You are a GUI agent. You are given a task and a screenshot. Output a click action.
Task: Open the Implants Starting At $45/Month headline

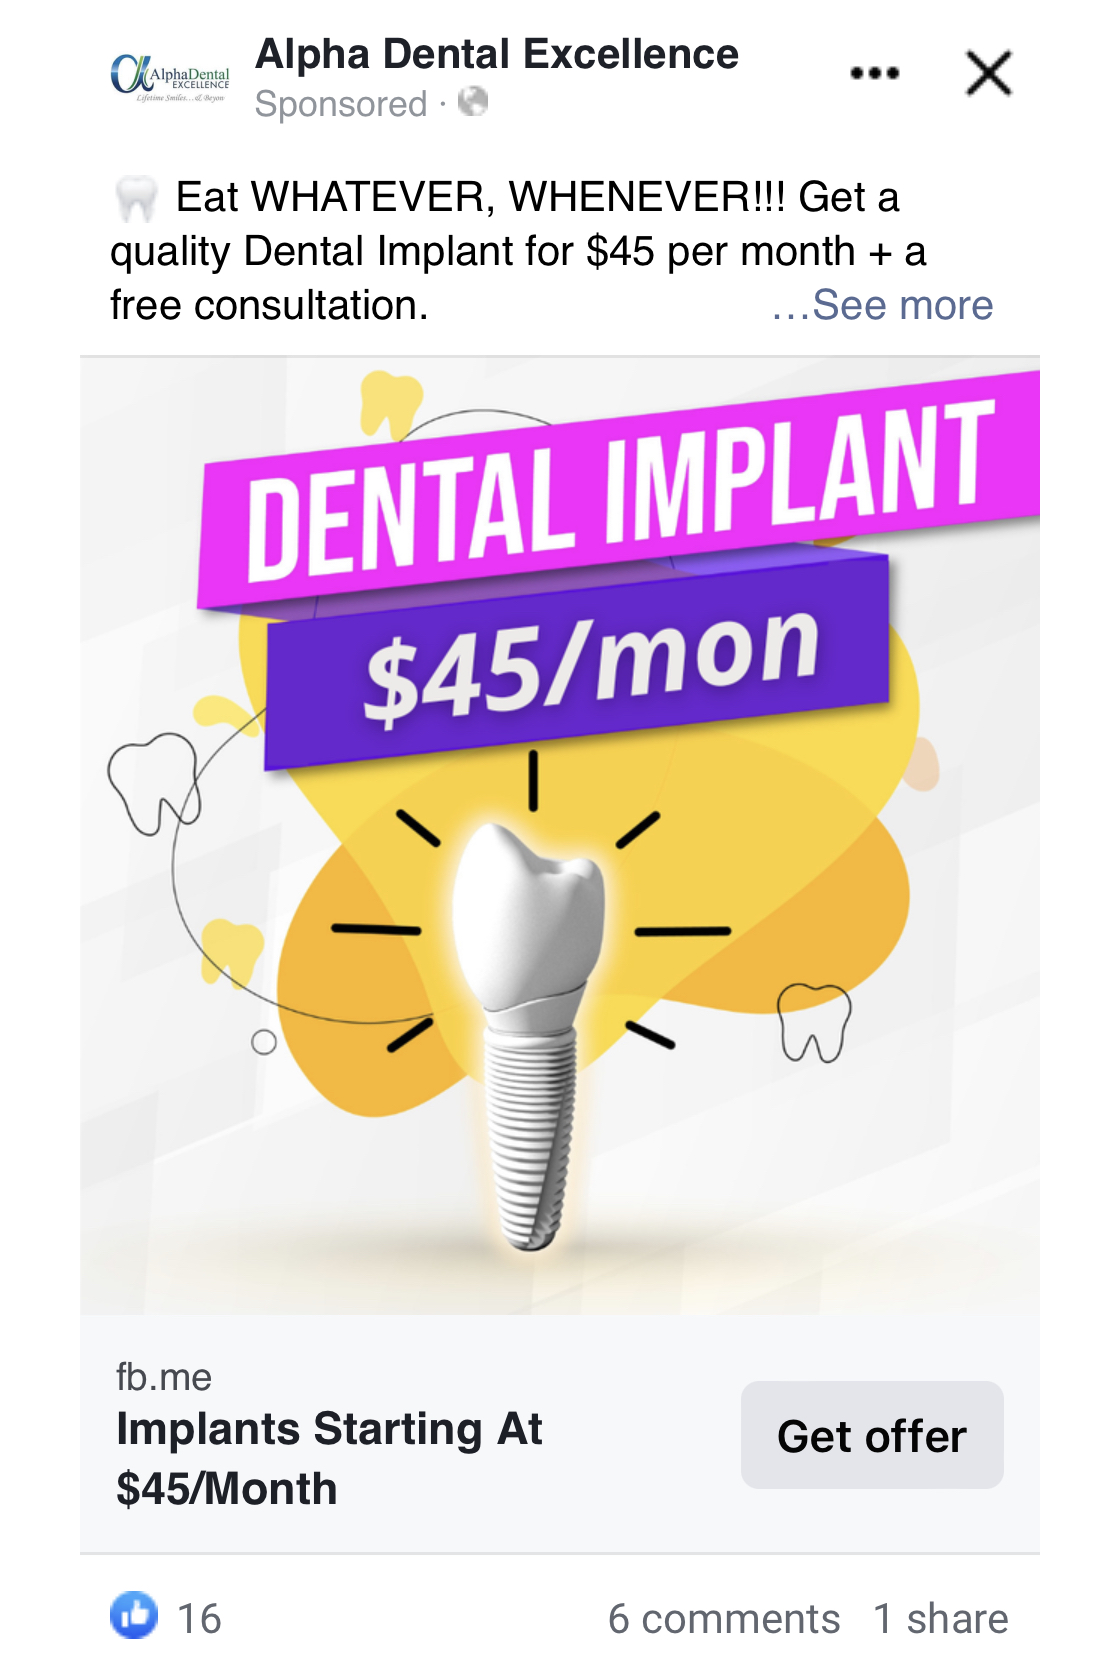click(329, 1458)
